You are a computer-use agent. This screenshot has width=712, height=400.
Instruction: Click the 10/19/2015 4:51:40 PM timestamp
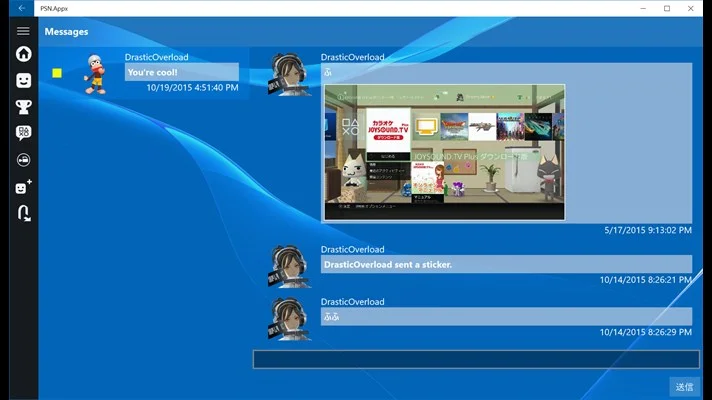tap(192, 88)
